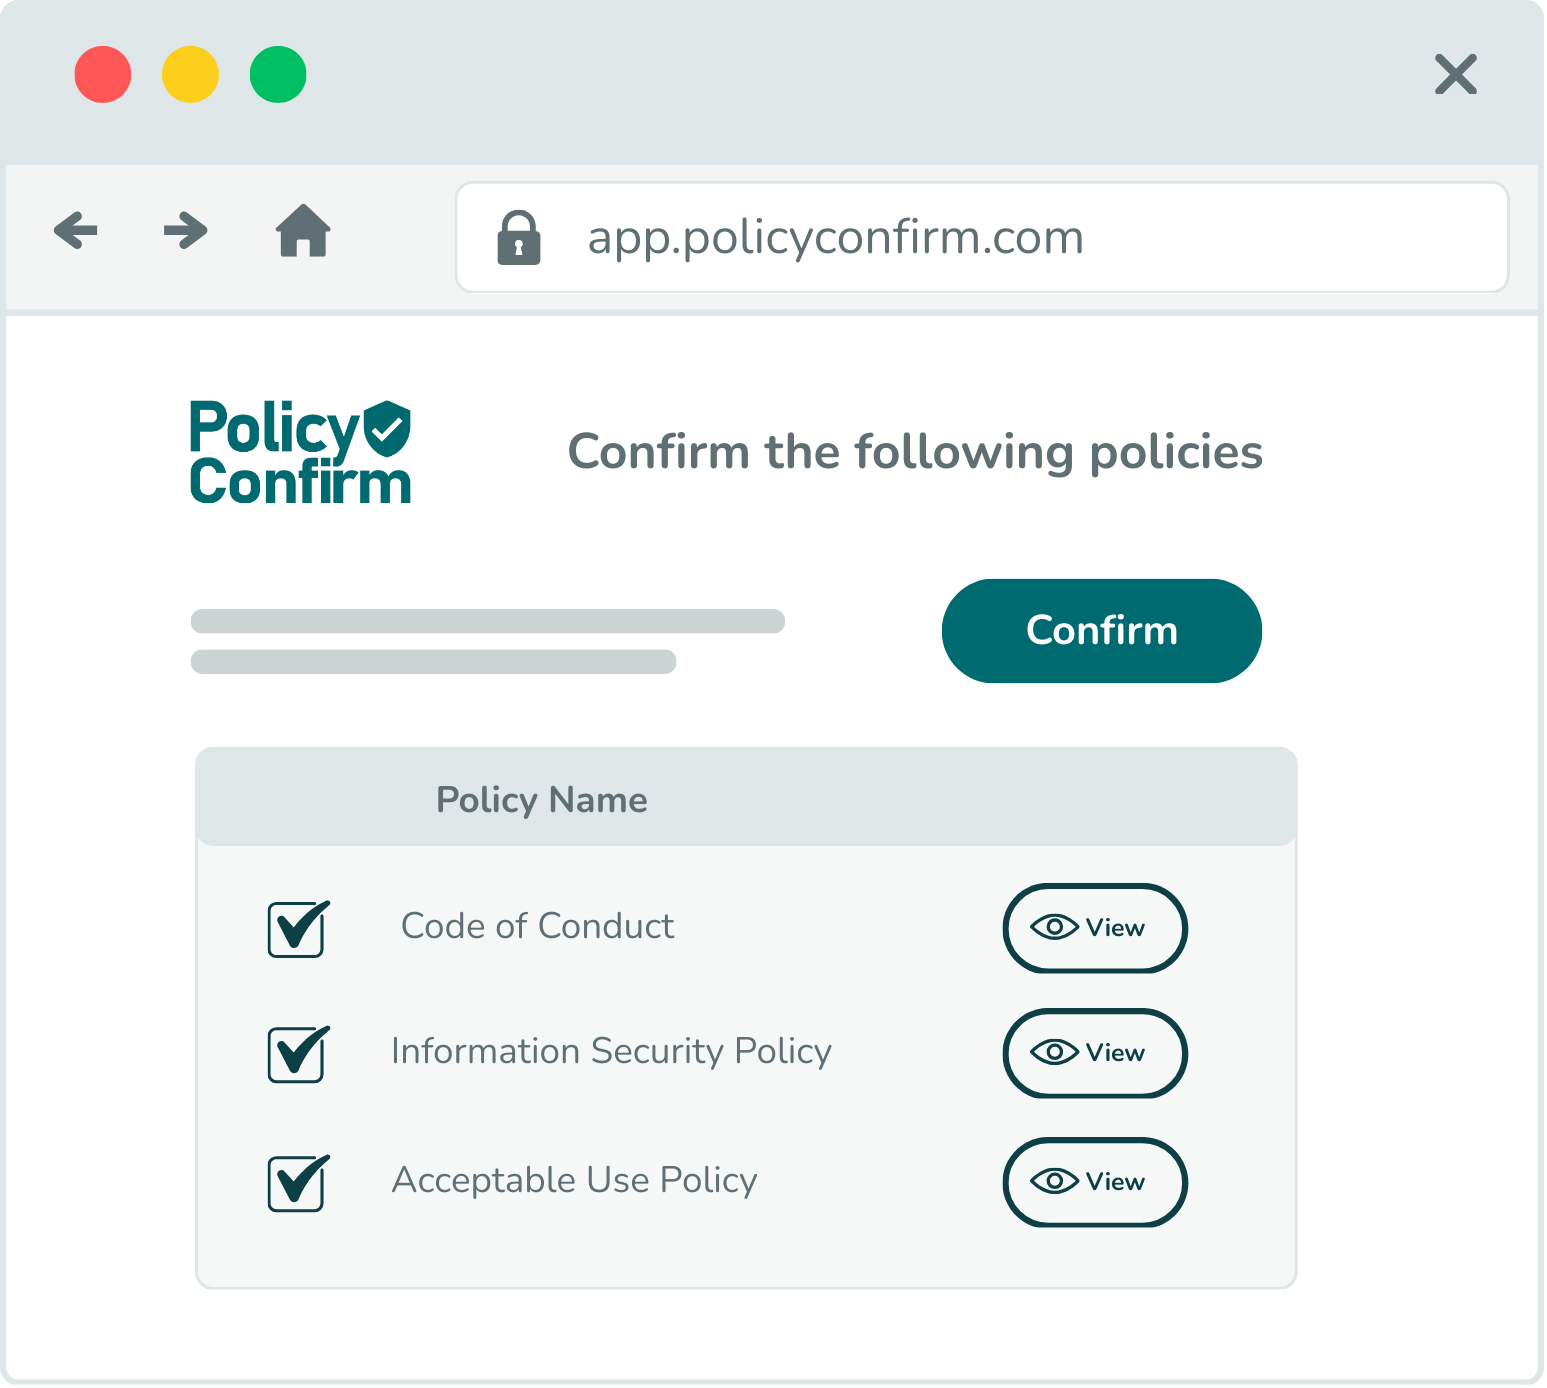Click the Policy Name column header
The image size is (1547, 1388).
click(542, 800)
